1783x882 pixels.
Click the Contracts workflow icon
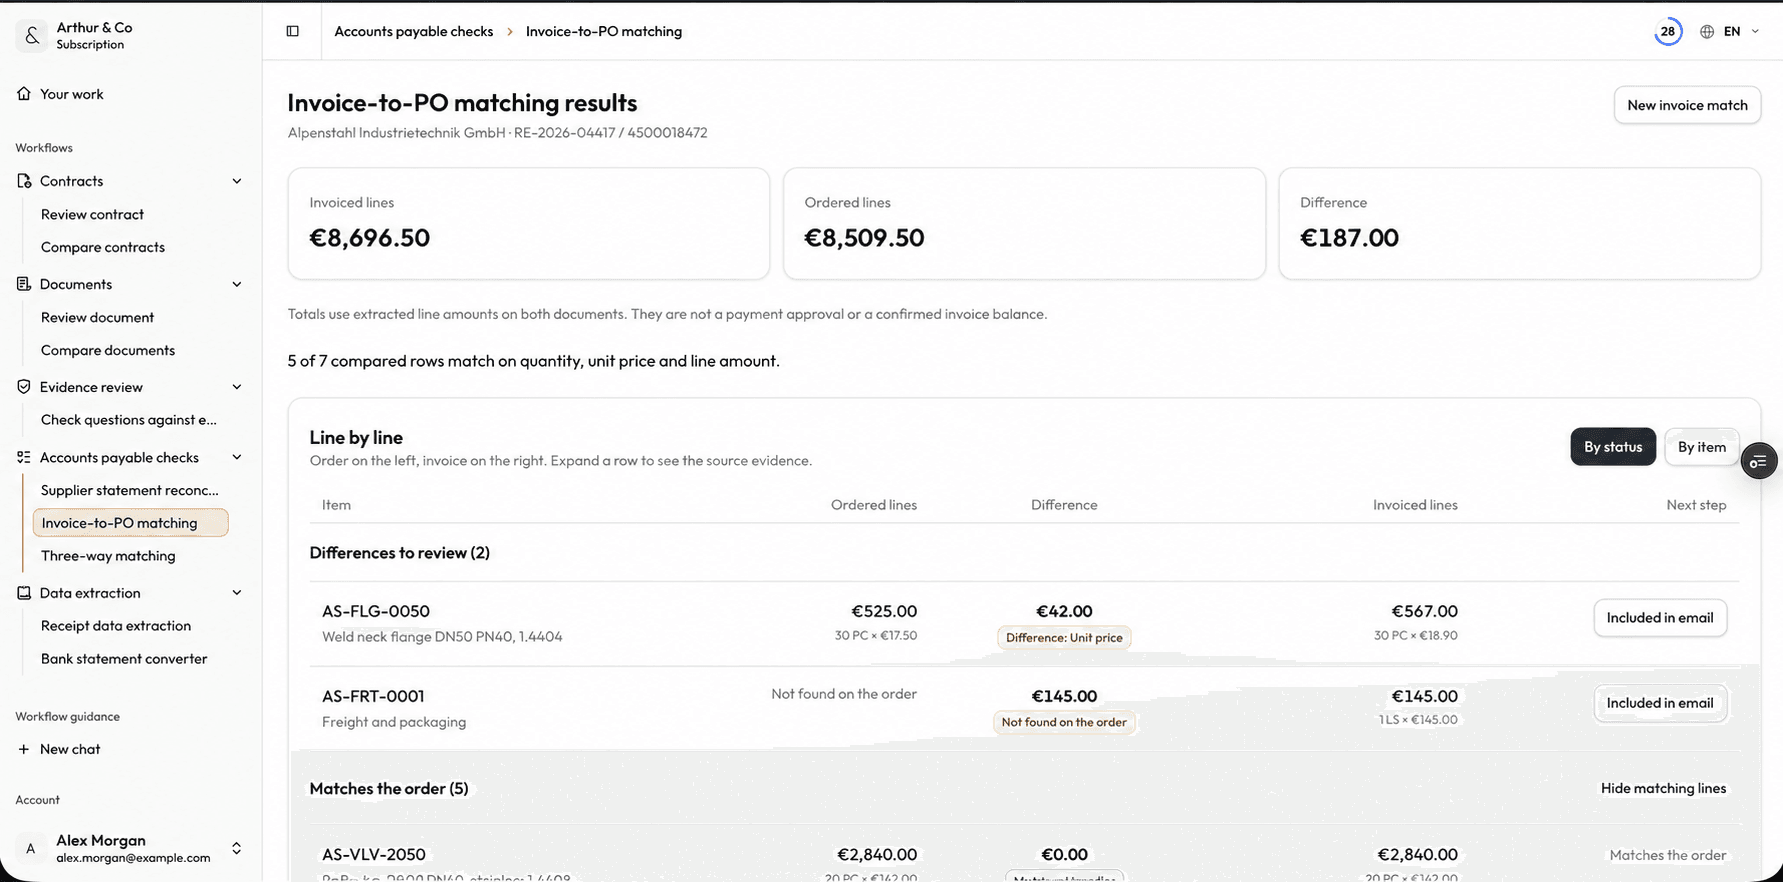tap(24, 181)
